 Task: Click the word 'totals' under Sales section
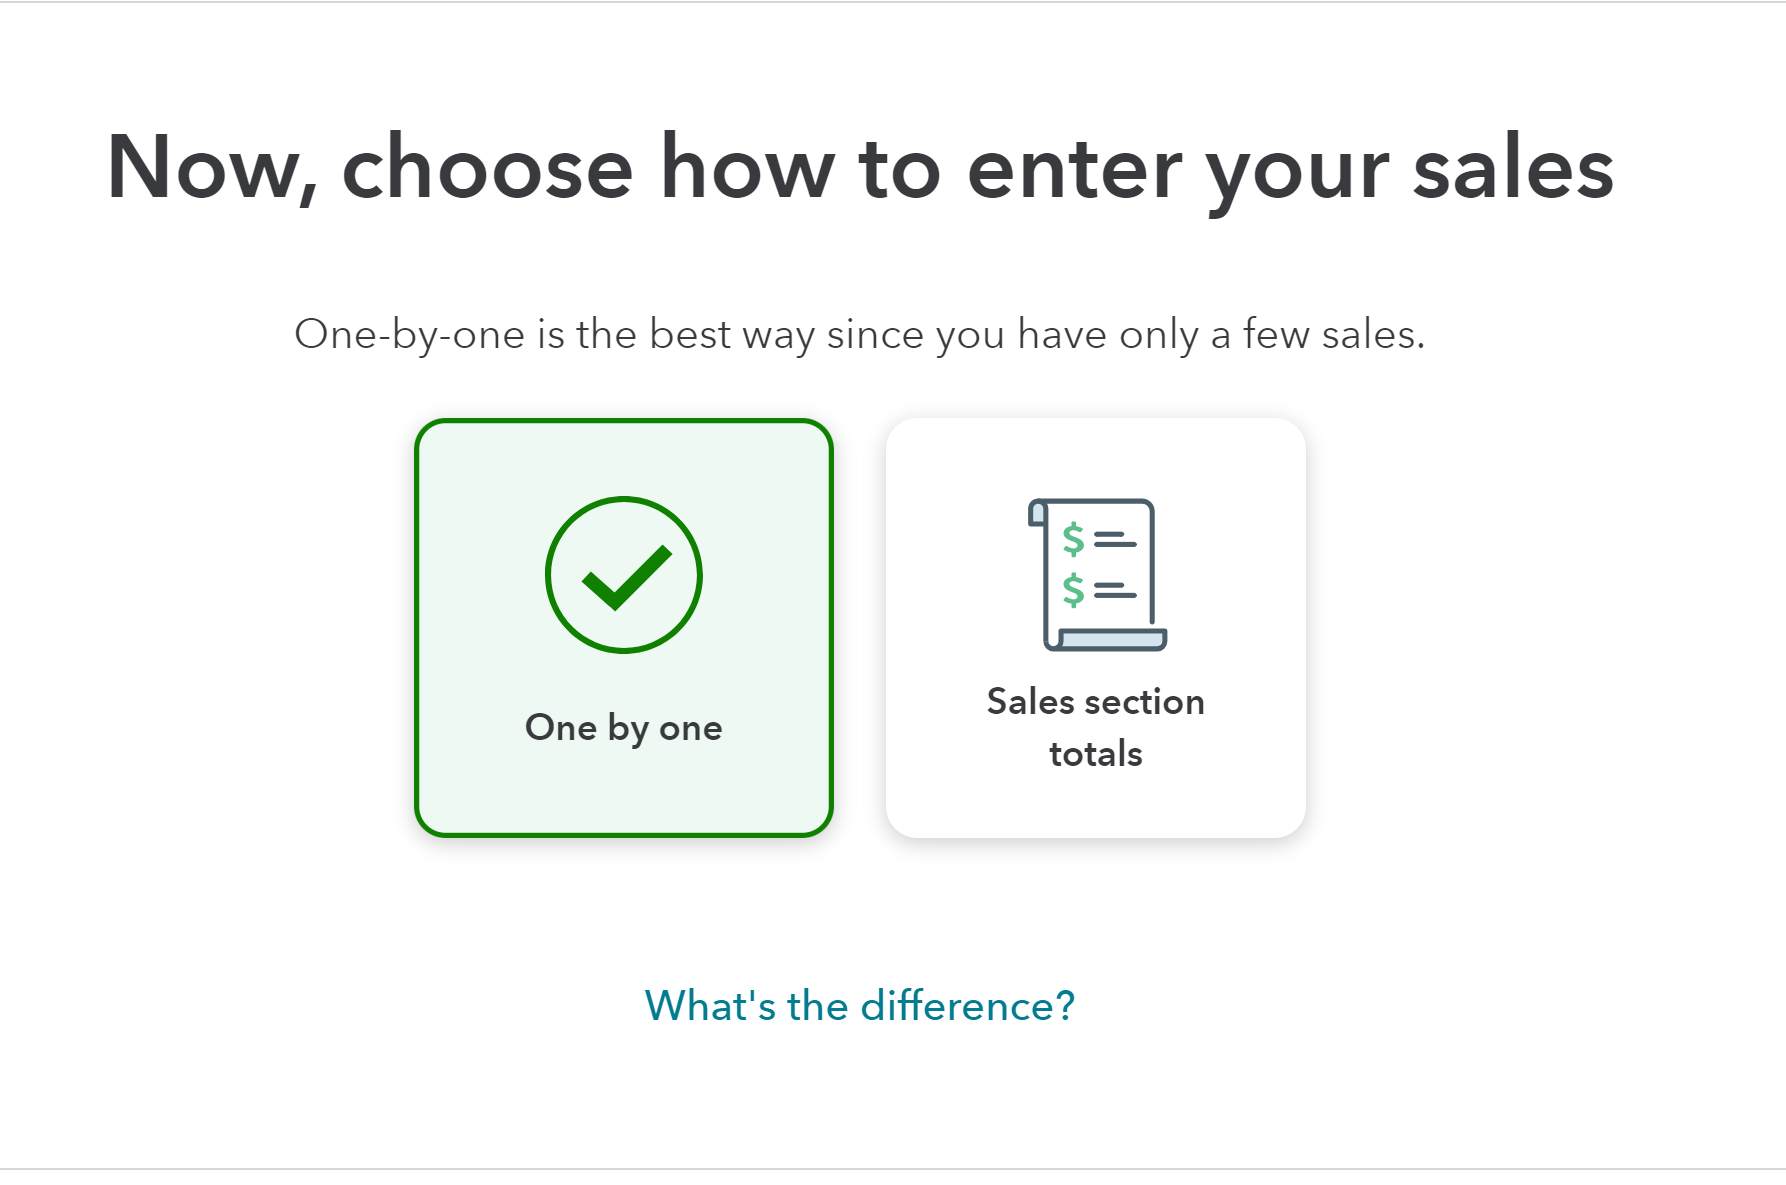[1096, 754]
